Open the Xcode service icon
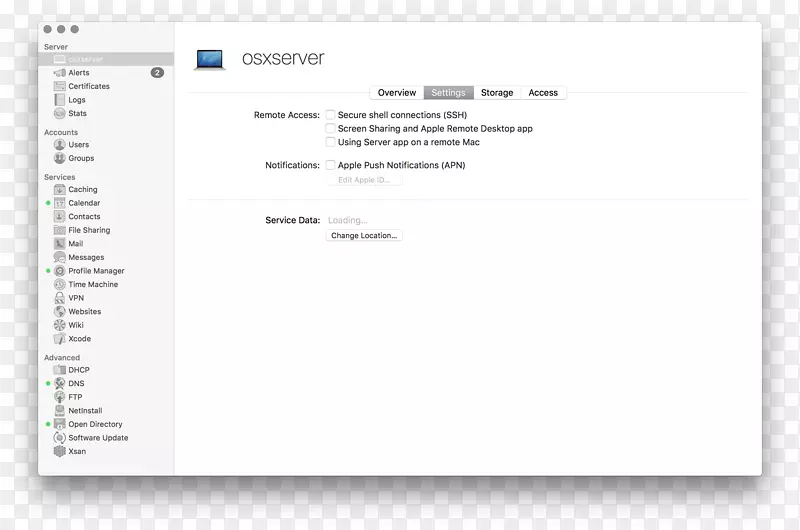800x530 pixels. coord(60,339)
